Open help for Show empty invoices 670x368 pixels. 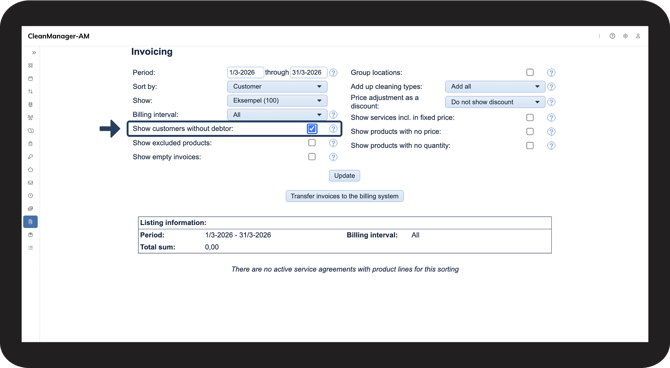333,157
